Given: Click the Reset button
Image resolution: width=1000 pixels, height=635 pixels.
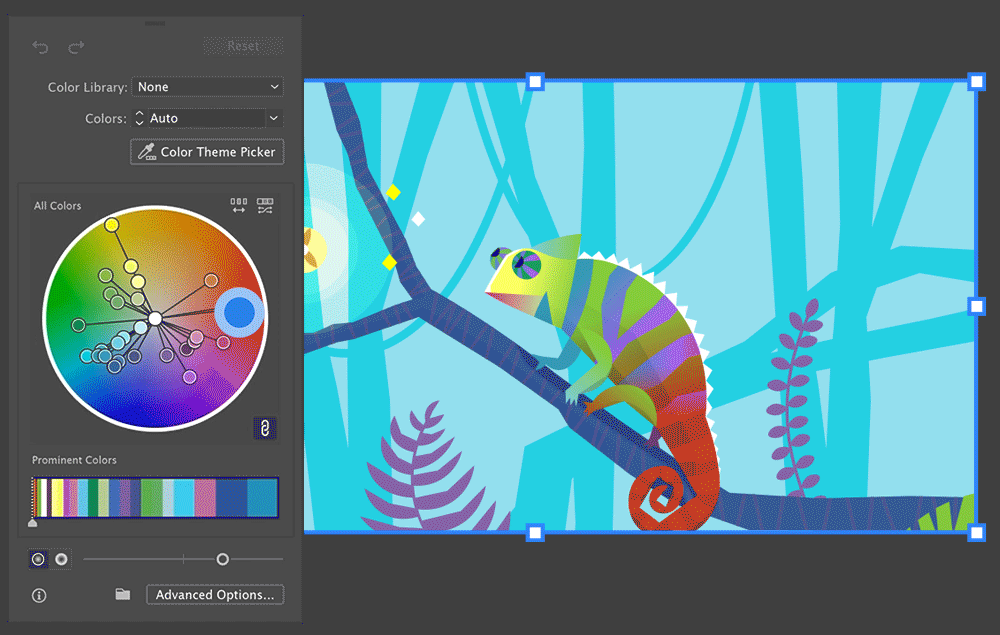Looking at the screenshot, I should pos(243,46).
